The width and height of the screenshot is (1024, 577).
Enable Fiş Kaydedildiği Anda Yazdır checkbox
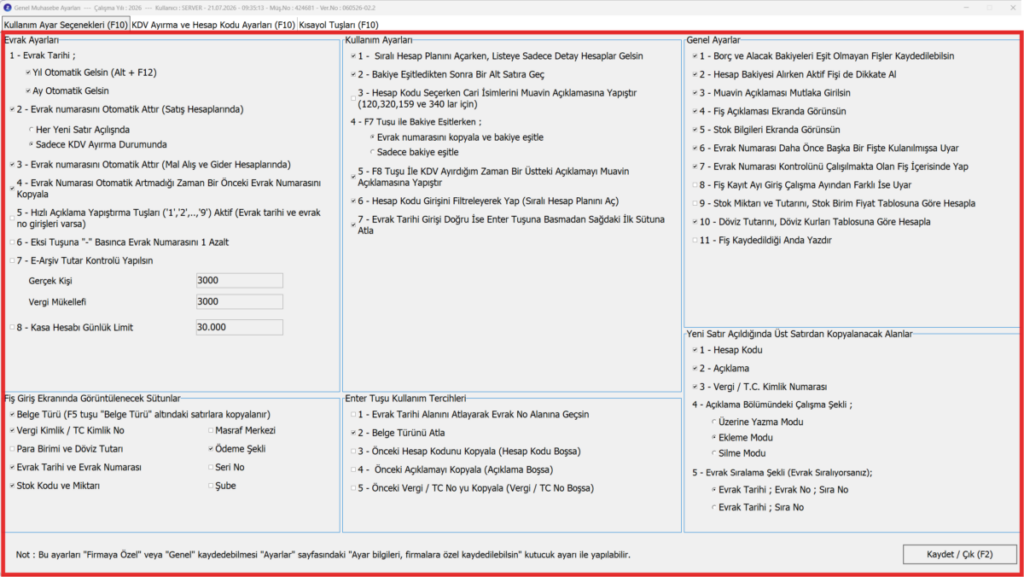695,240
